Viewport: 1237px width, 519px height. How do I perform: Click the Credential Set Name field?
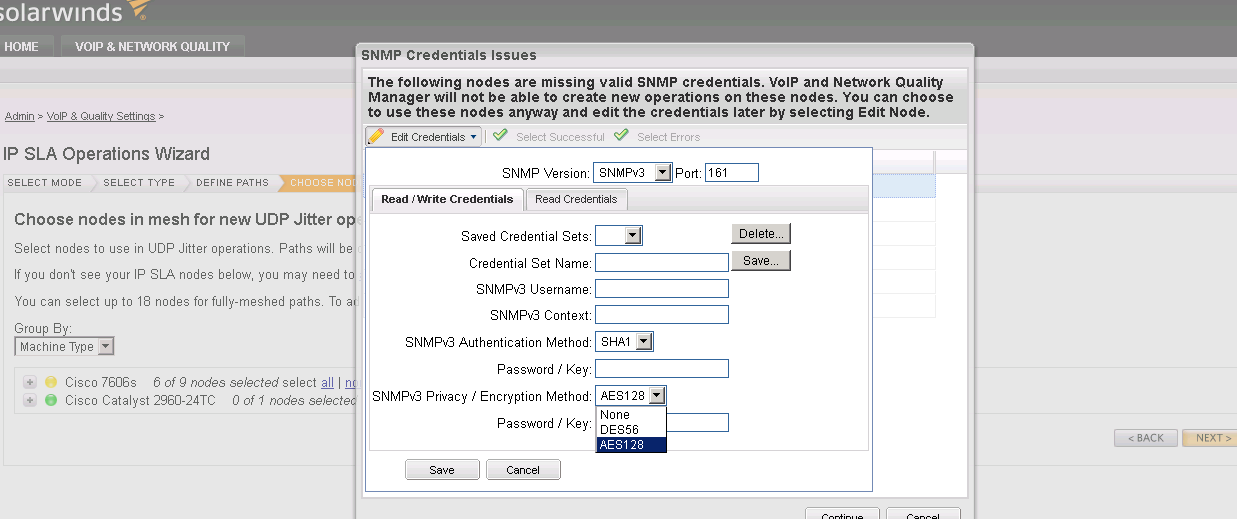[x=662, y=262]
